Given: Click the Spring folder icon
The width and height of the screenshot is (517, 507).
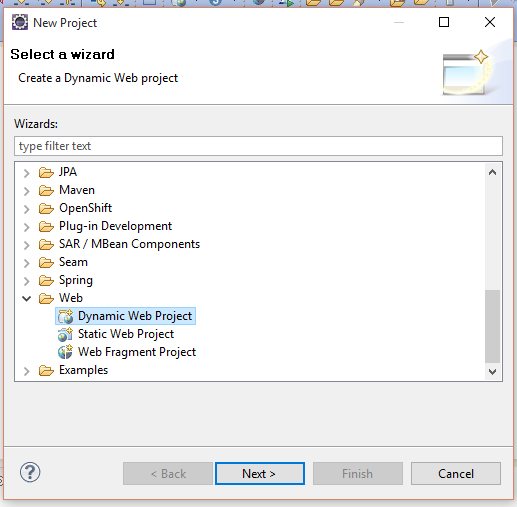Looking at the screenshot, I should (46, 280).
